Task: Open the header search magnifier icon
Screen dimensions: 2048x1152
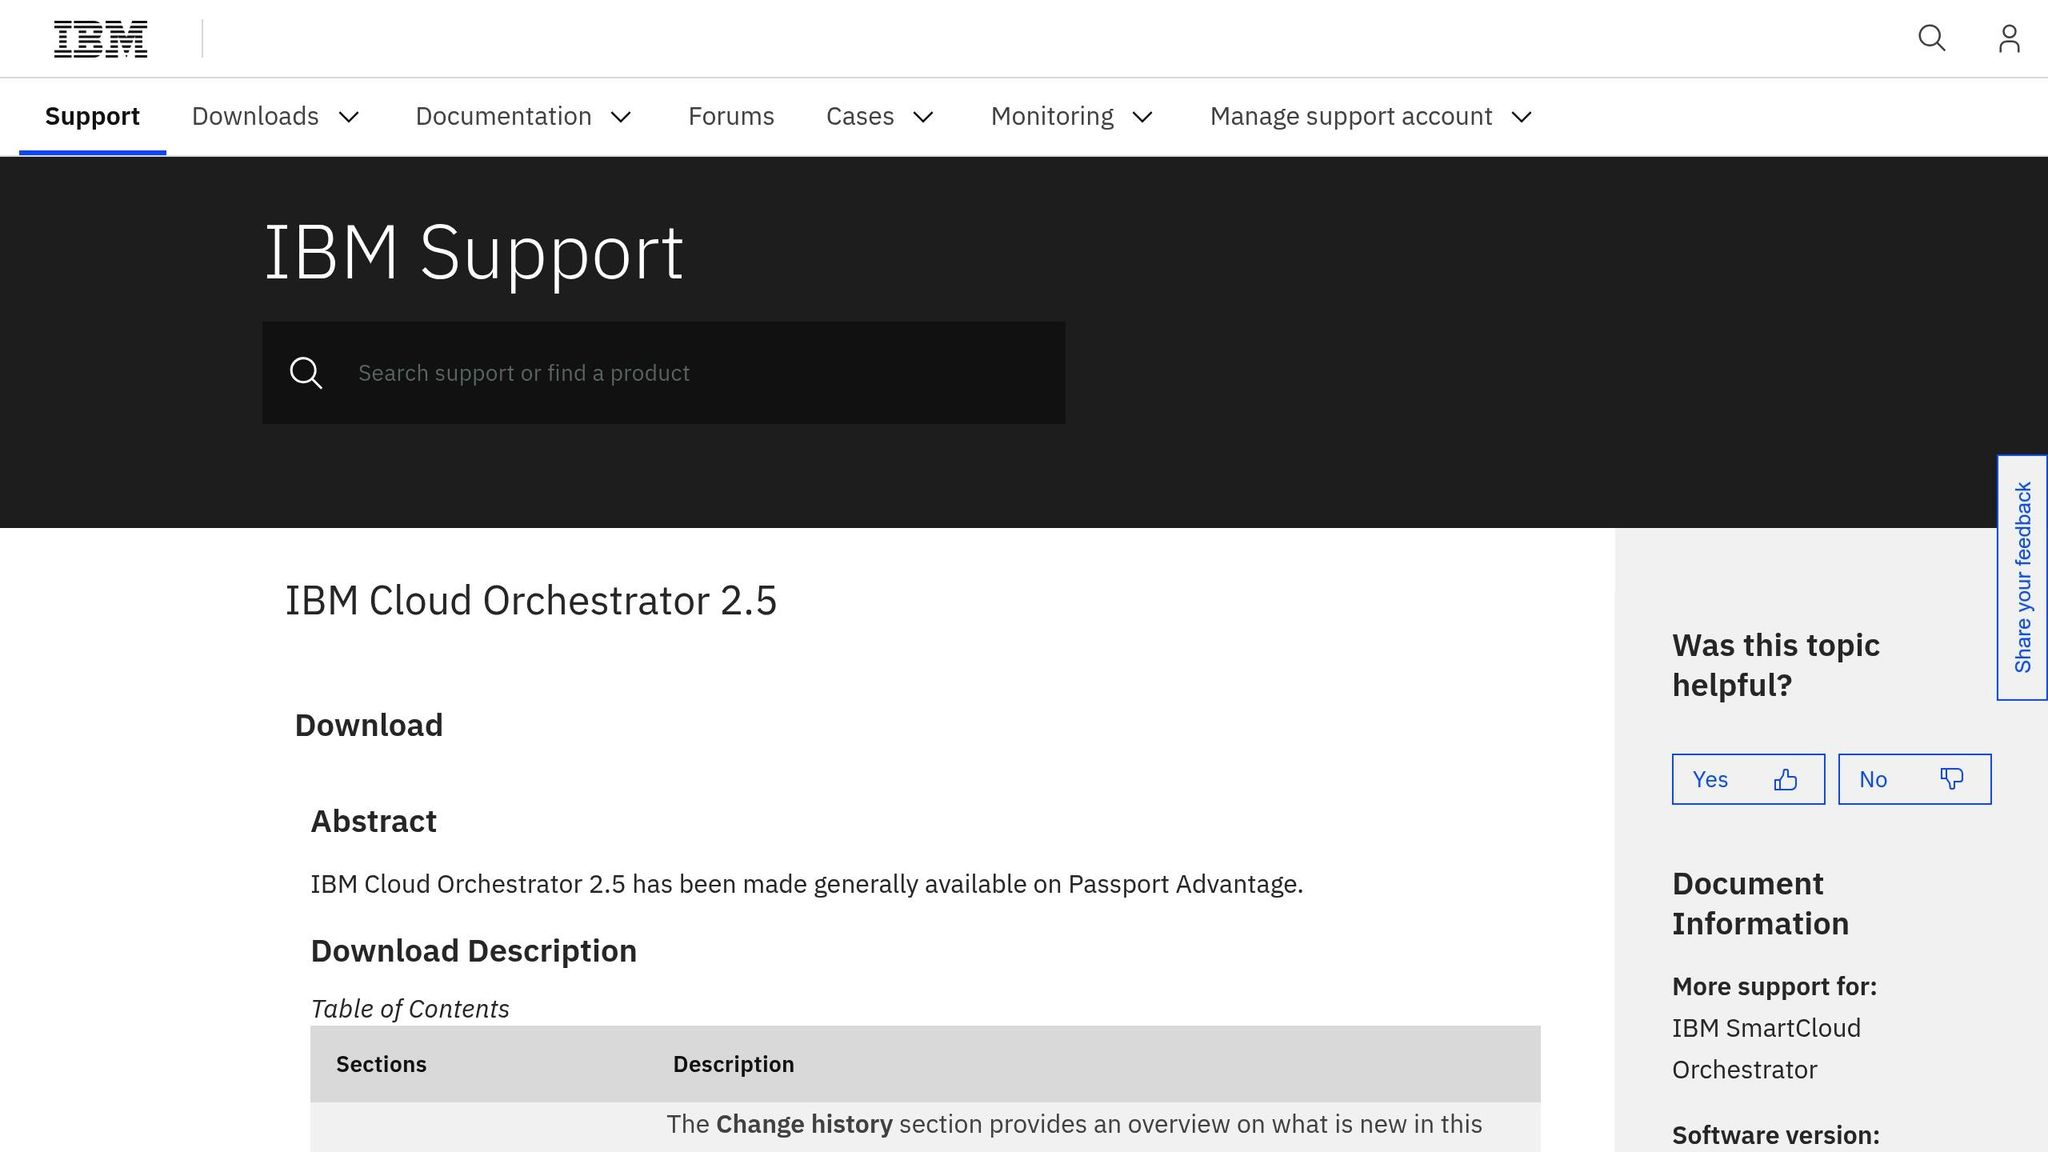Action: point(1932,38)
